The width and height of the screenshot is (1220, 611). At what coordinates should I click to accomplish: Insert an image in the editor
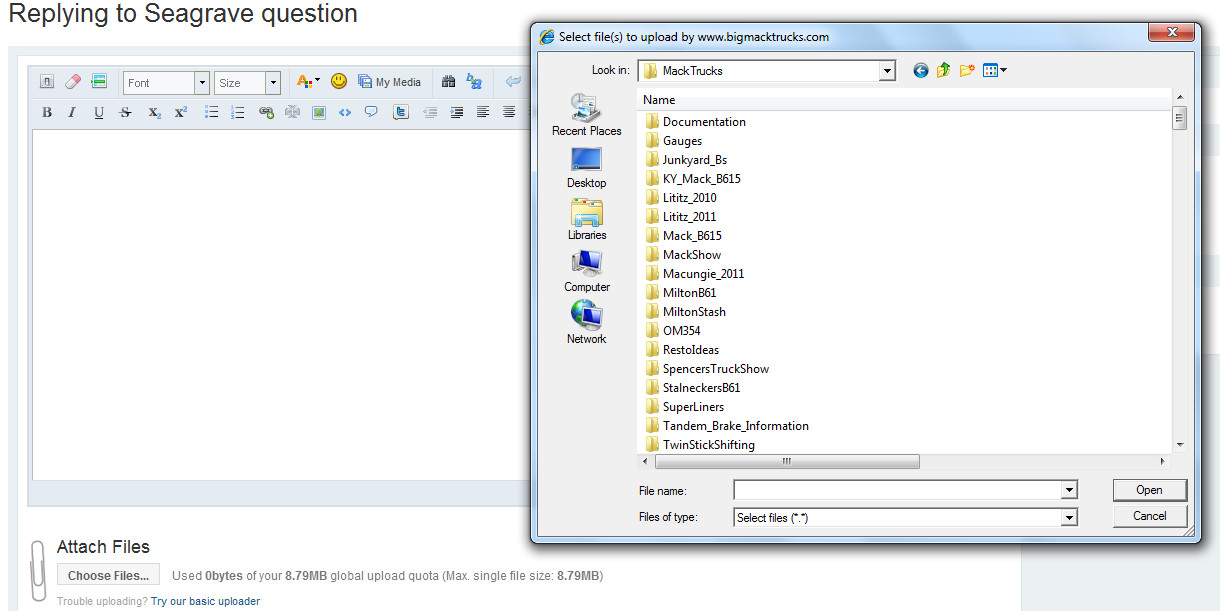319,113
